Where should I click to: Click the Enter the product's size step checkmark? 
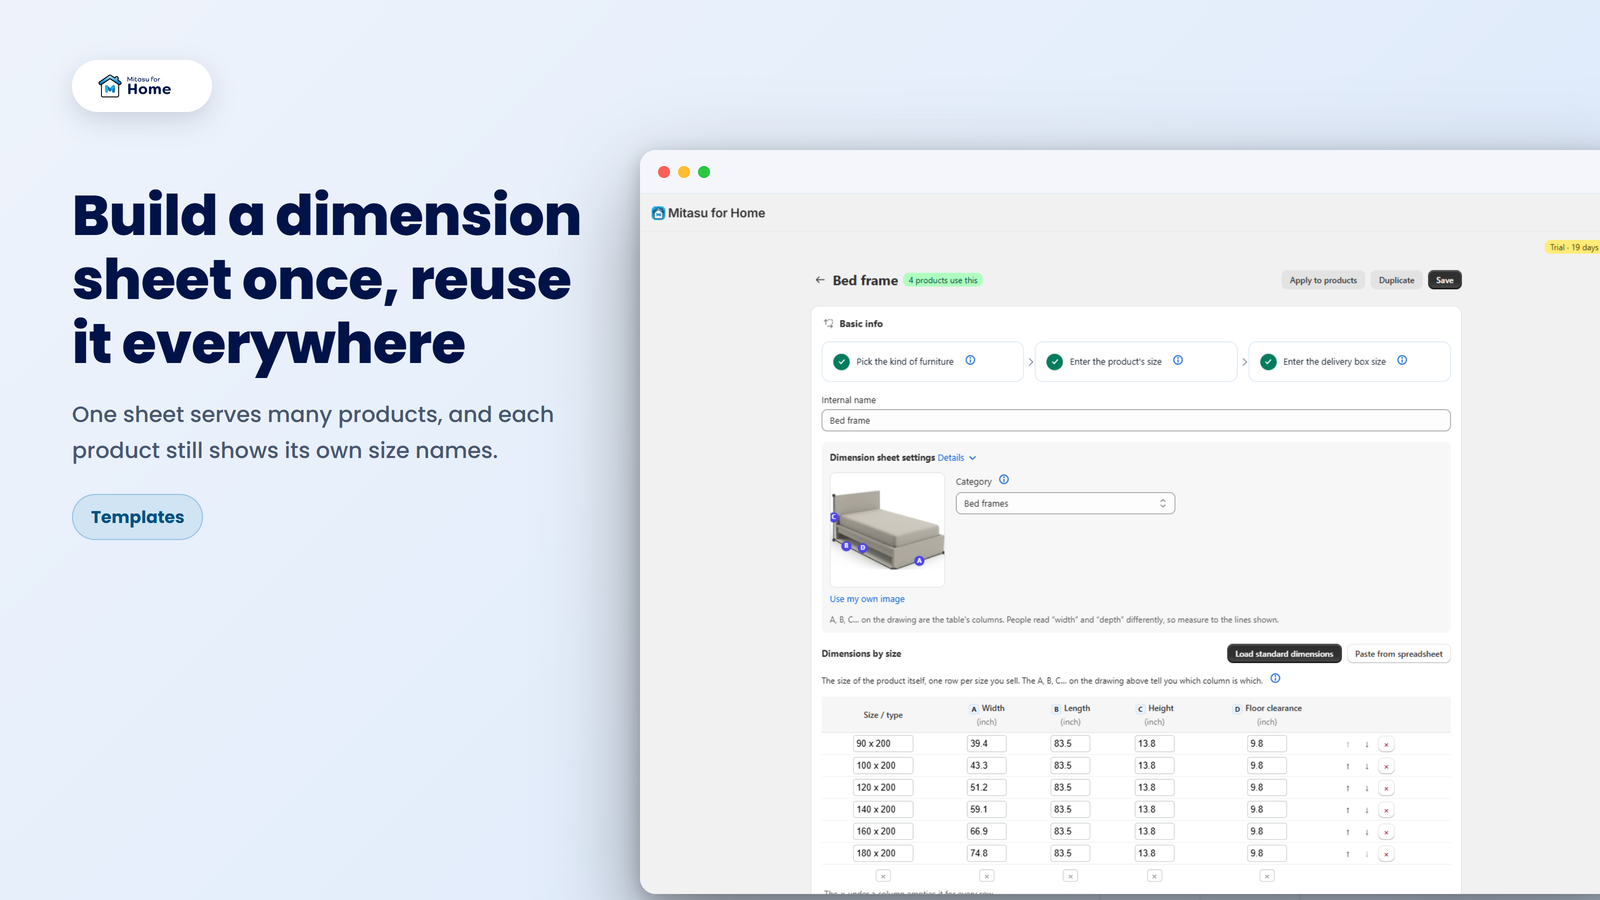(x=1055, y=362)
